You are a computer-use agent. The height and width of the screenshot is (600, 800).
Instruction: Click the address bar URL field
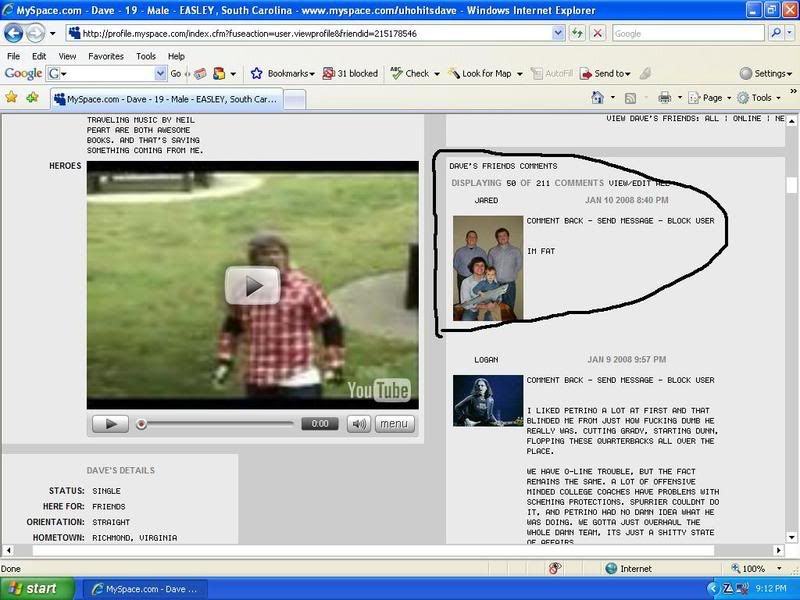click(309, 34)
